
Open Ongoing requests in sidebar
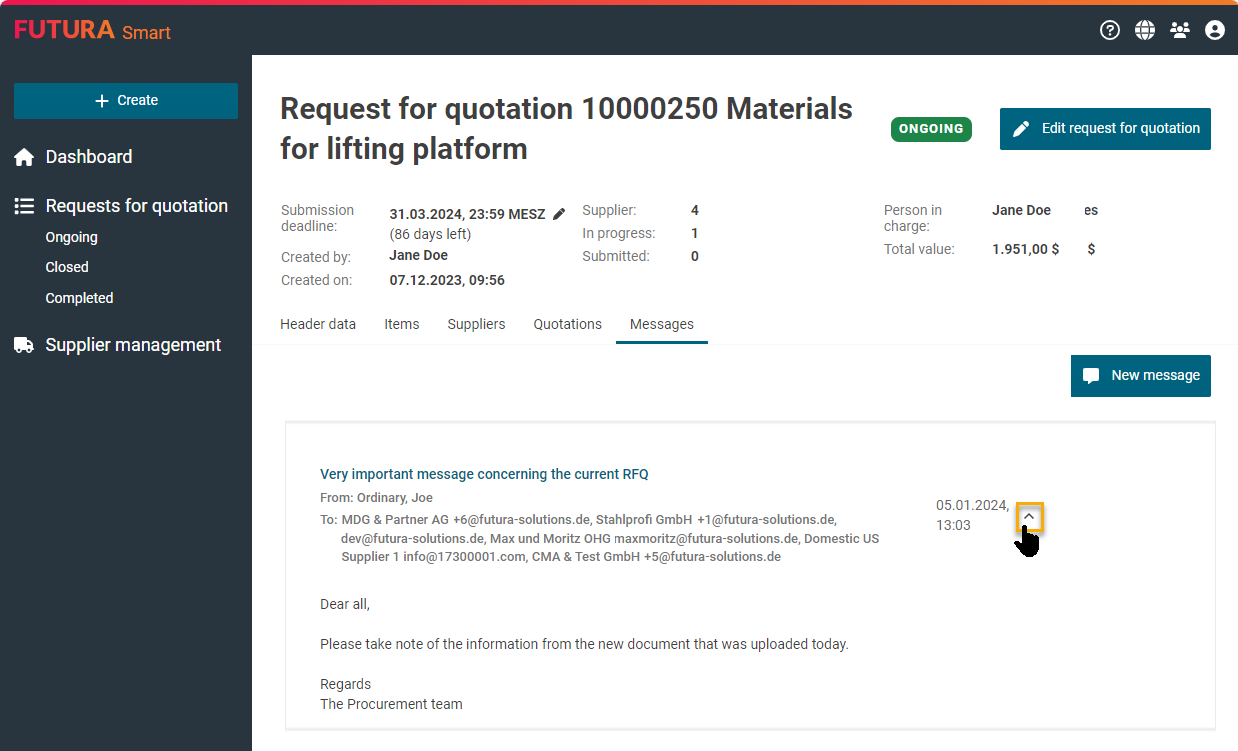(71, 237)
